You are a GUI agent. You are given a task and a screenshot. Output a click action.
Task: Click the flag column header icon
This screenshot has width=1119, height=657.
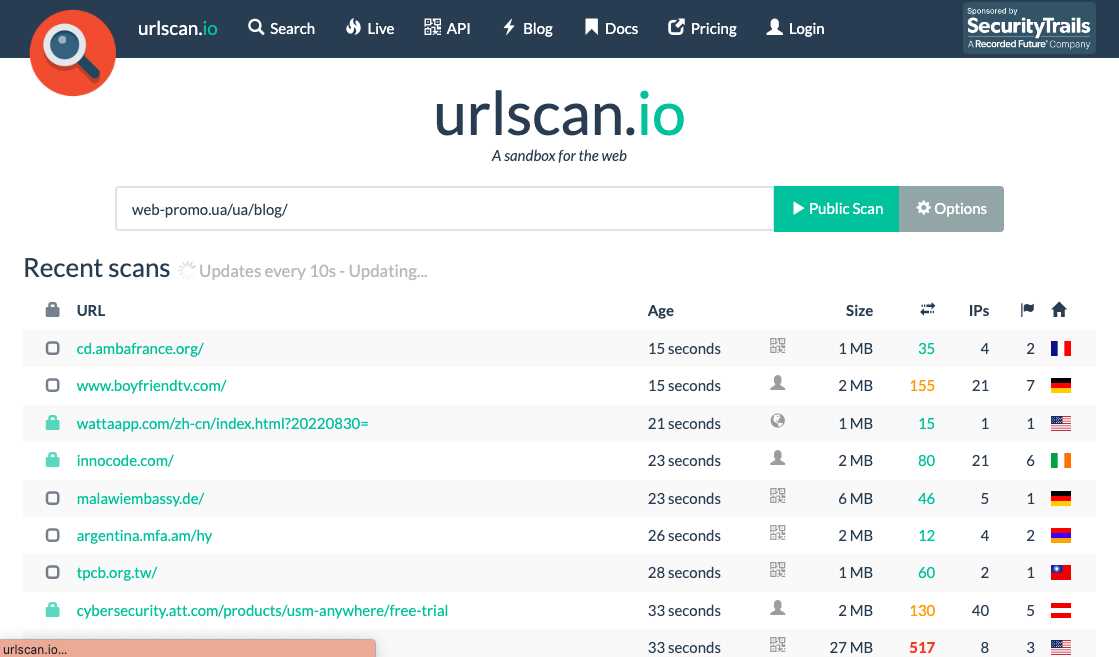pos(1027,310)
